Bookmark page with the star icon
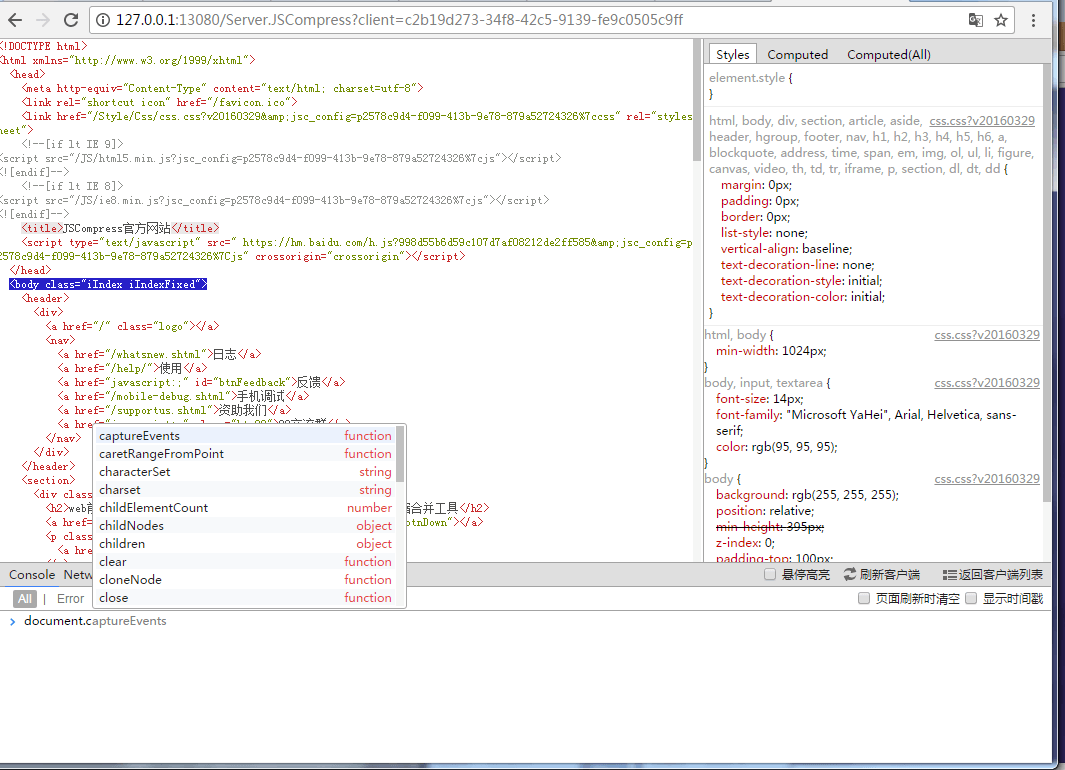 coord(1001,20)
